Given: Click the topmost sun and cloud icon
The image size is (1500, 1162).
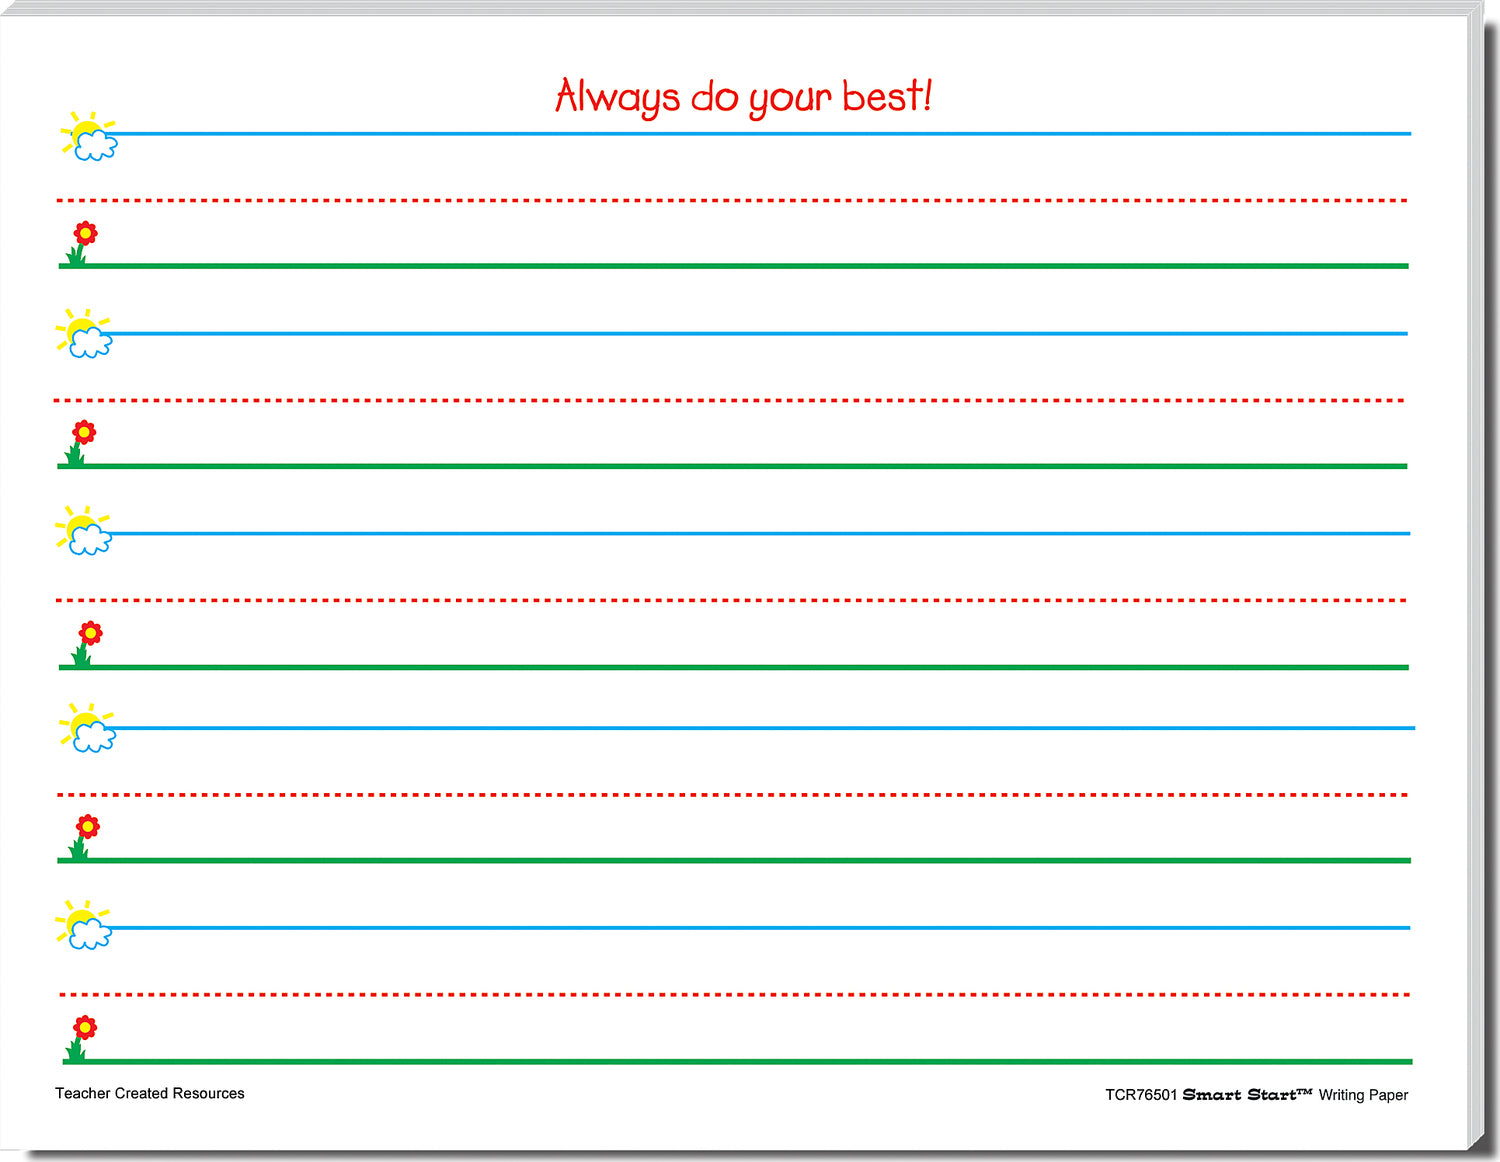Looking at the screenshot, I should [x=89, y=137].
